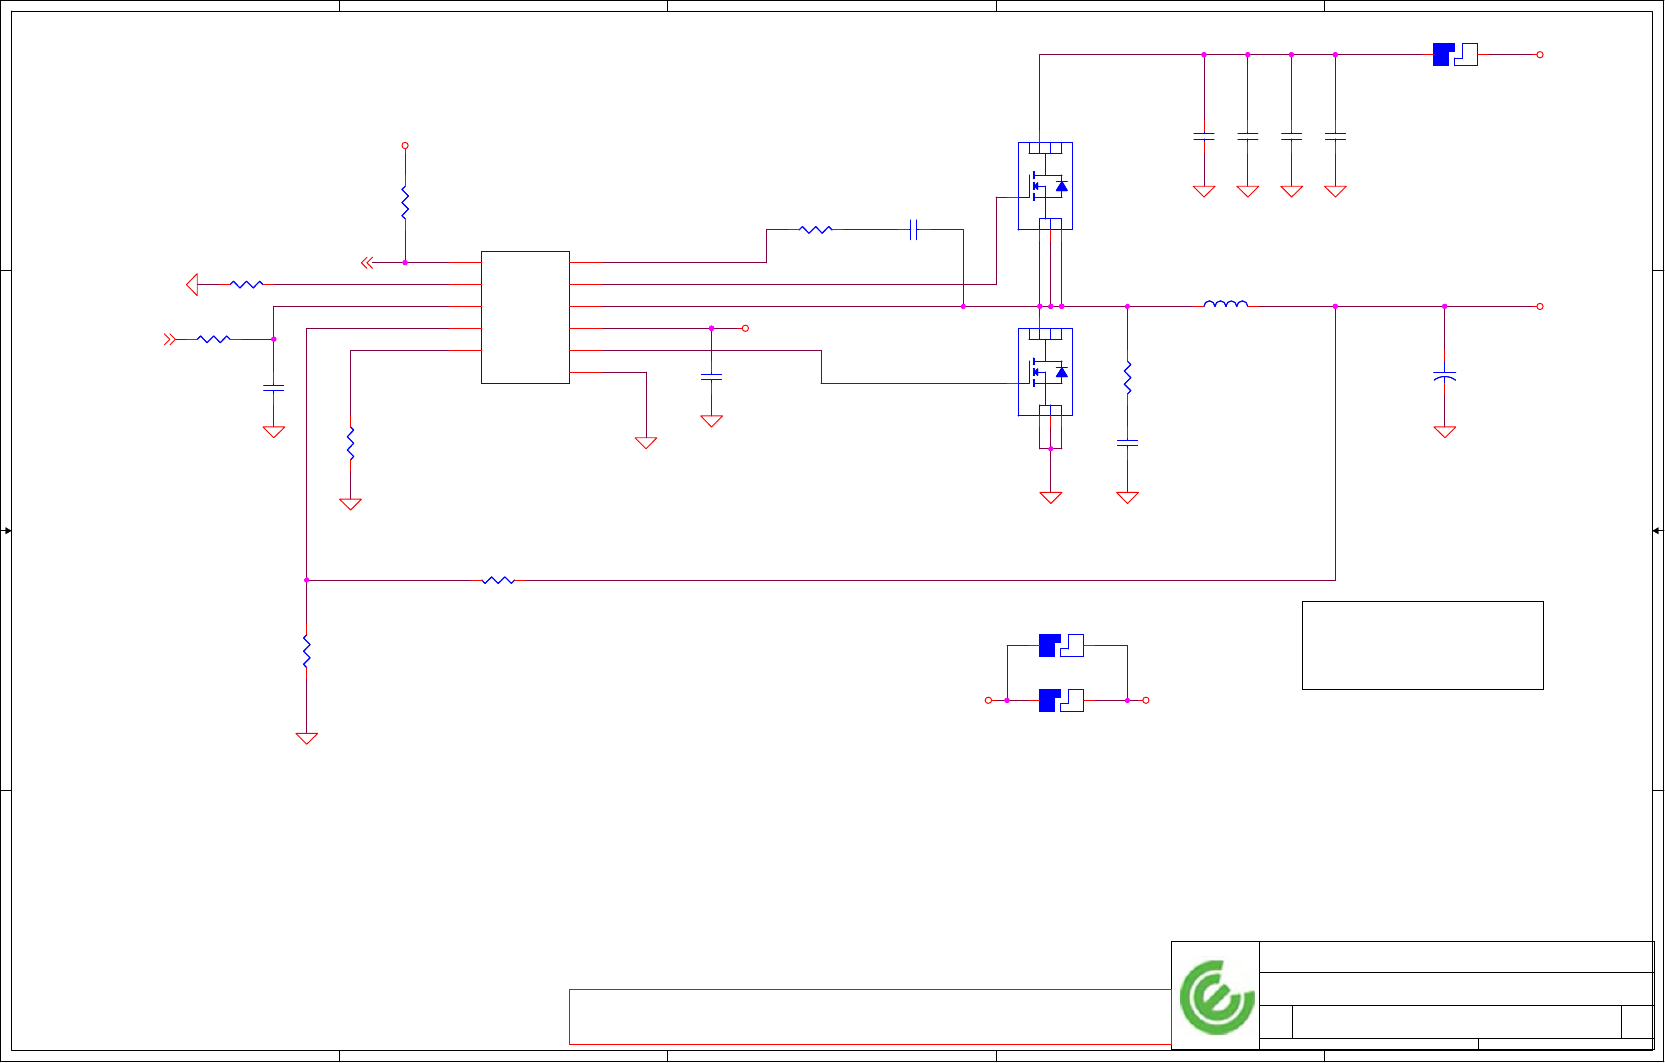Viewport: 1665px width, 1063px height.
Task: Click the open terminal circle above the pull-up resistor
Action: (x=405, y=146)
